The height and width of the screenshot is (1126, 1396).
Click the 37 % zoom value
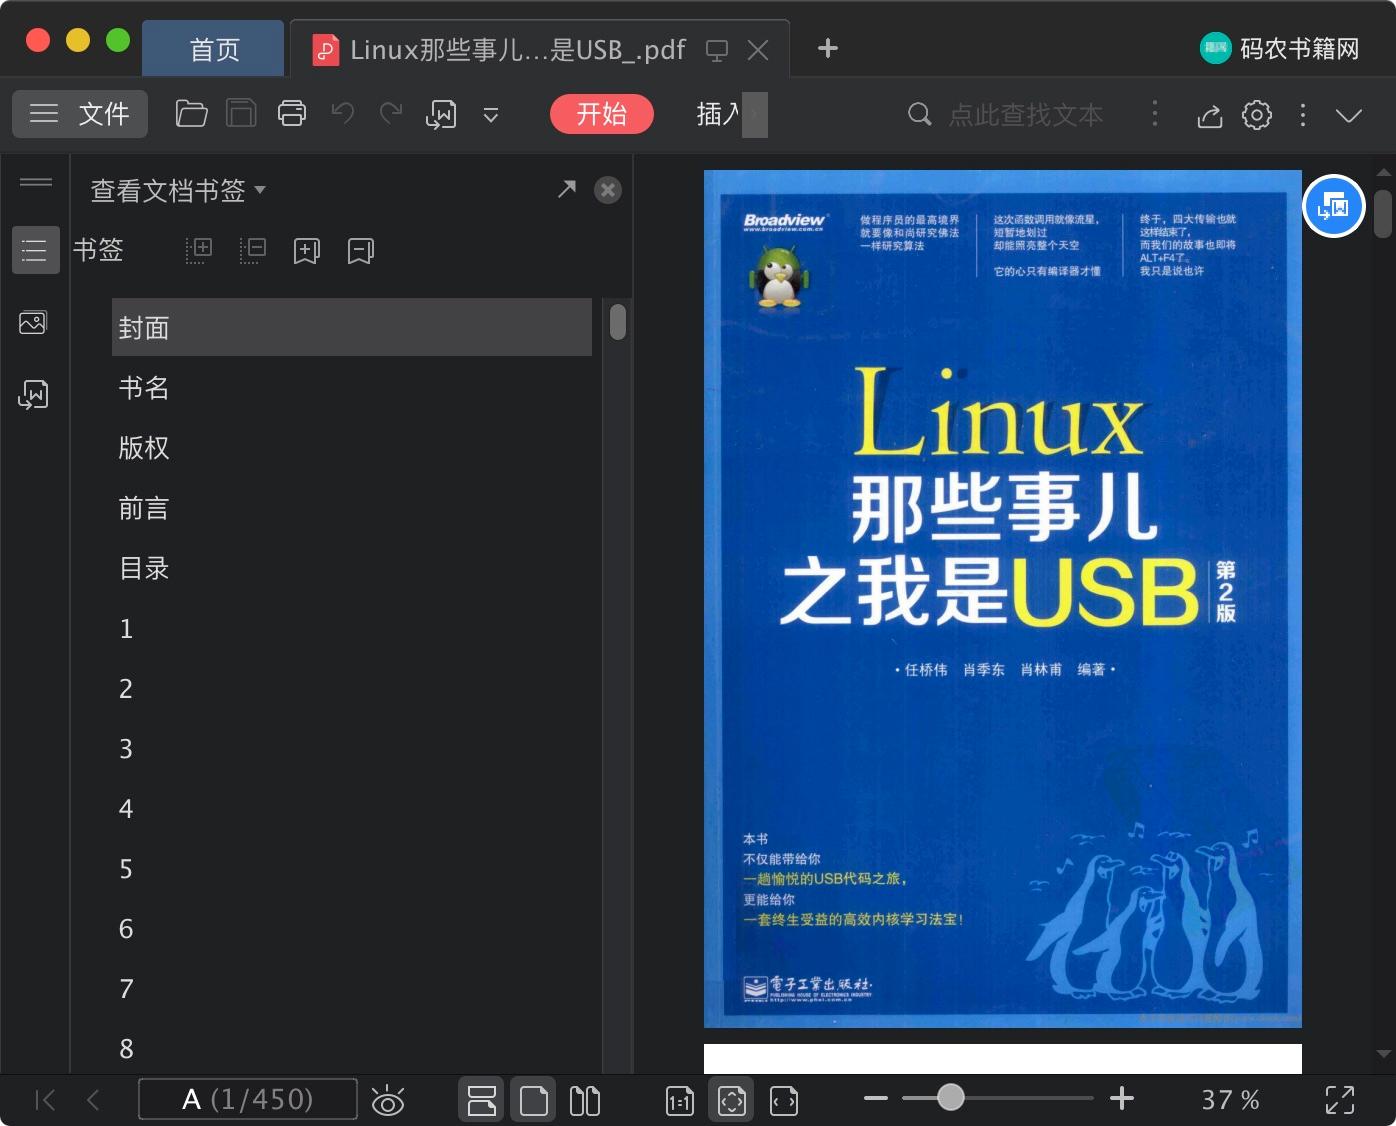[x=1230, y=1100]
